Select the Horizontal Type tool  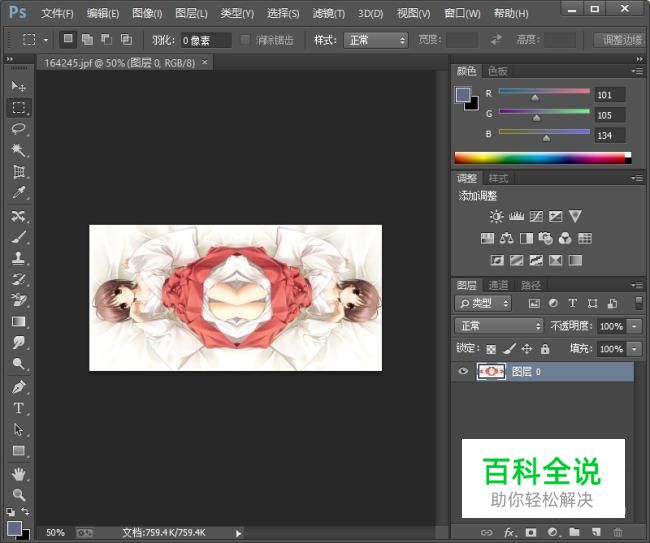18,408
